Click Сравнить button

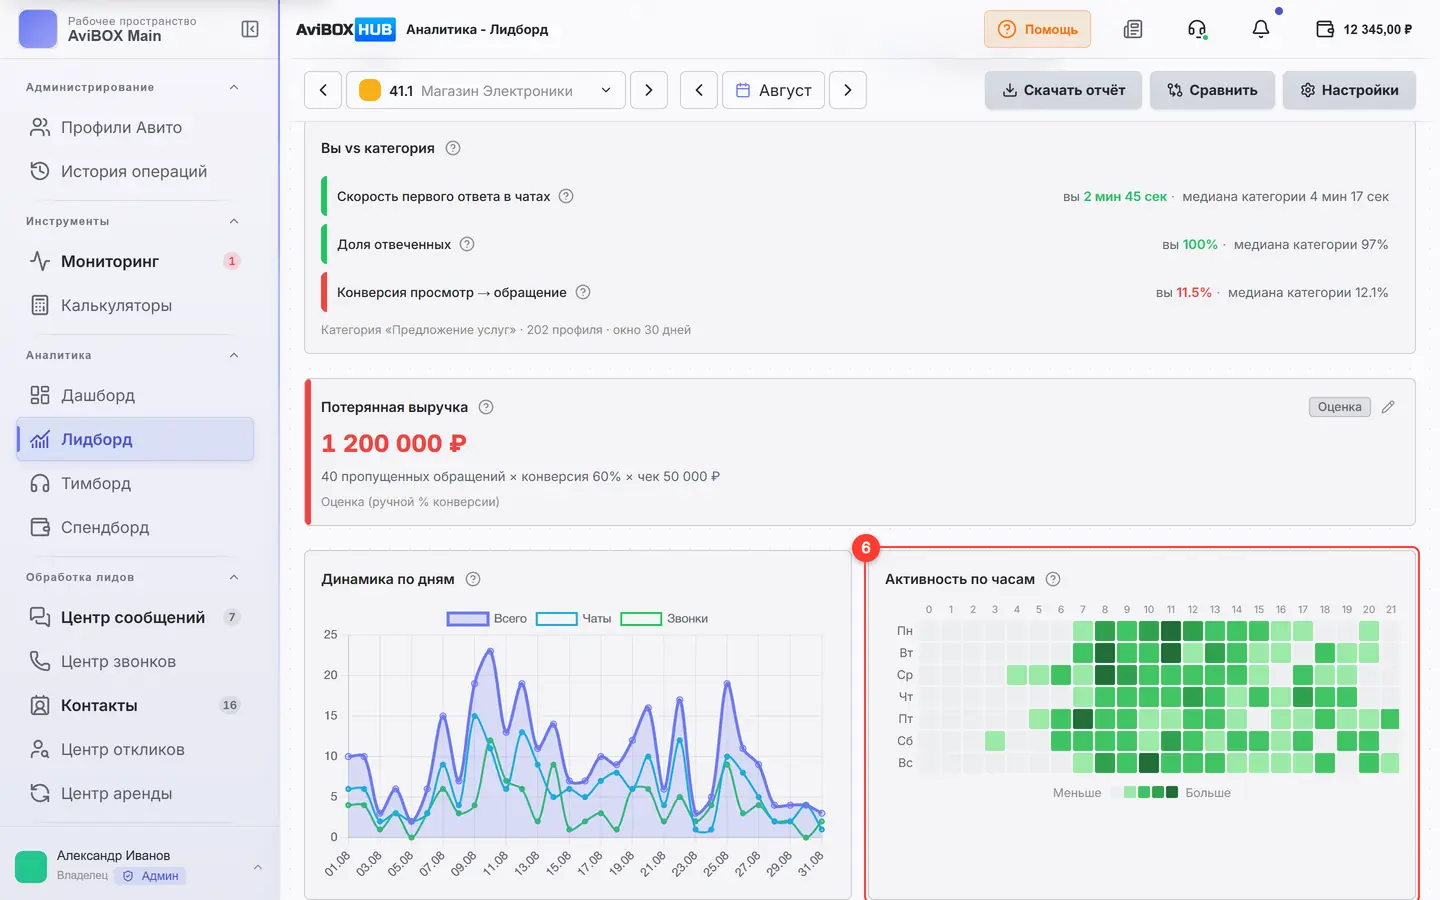pos(1212,90)
